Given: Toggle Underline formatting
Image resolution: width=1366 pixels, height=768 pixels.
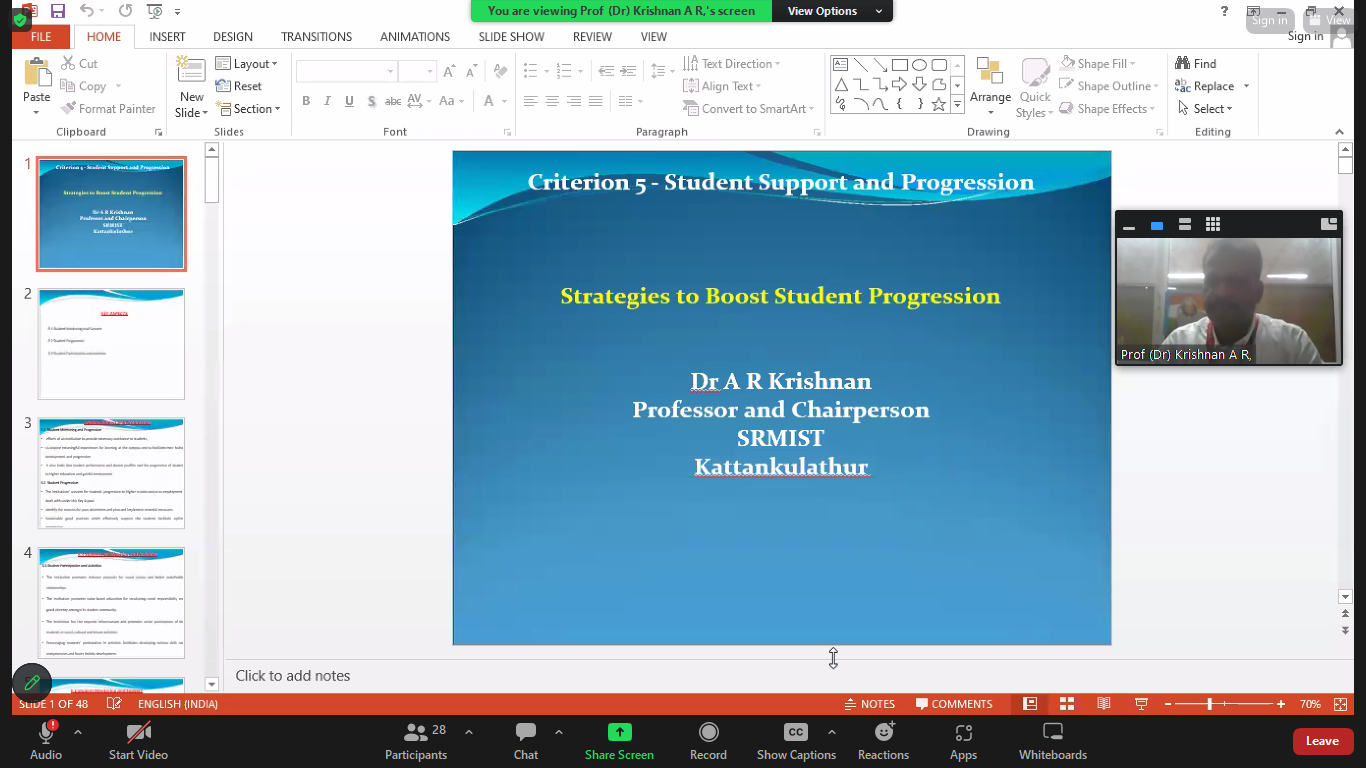Looking at the screenshot, I should (x=349, y=101).
